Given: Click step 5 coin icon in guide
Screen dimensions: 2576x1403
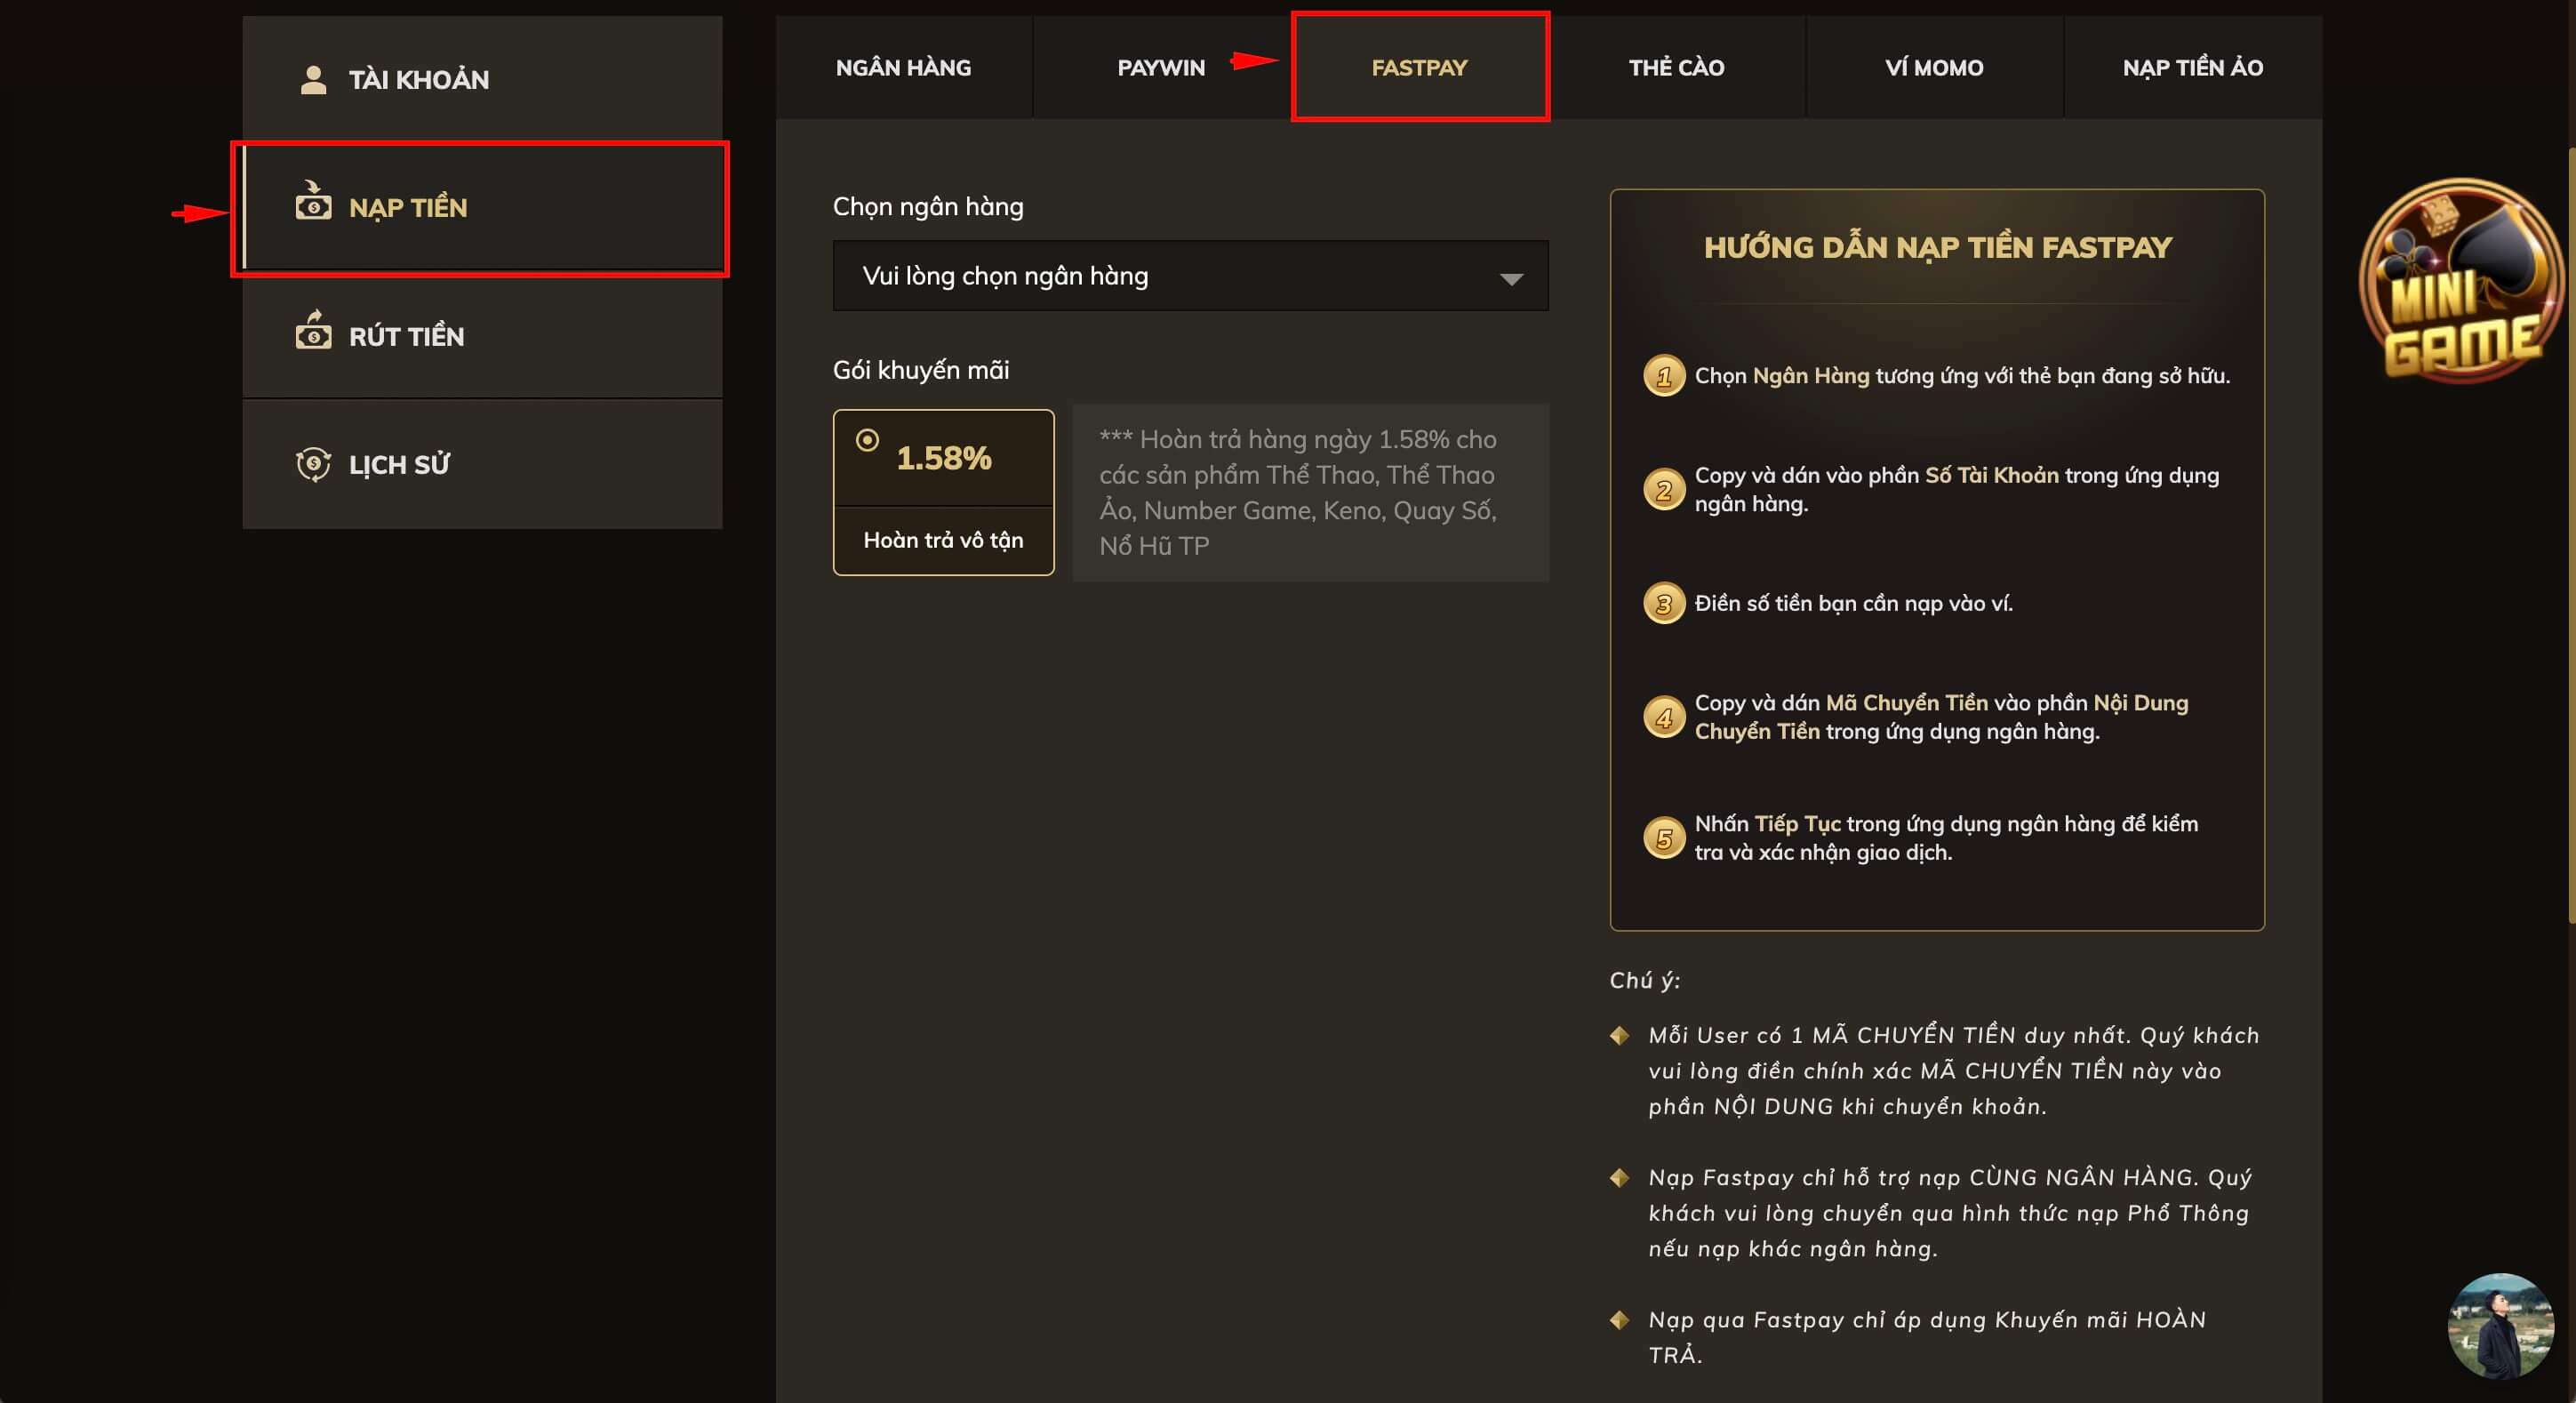Looking at the screenshot, I should coord(1664,838).
